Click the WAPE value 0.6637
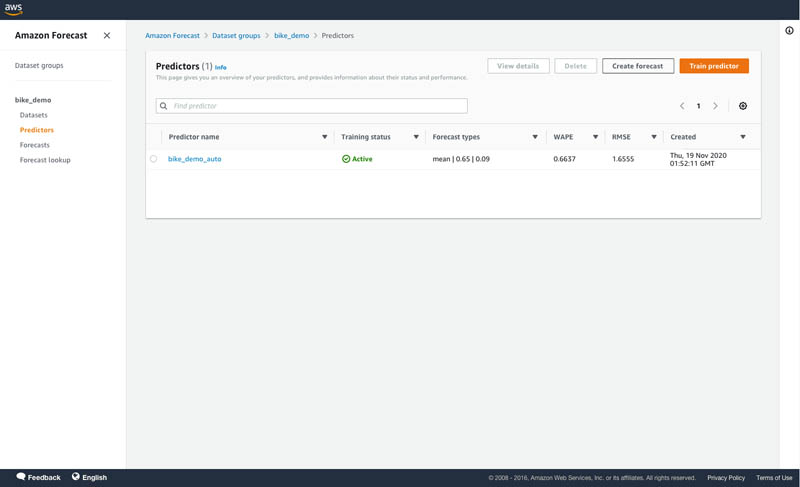Screen dimensions: 800x487 click(564, 159)
